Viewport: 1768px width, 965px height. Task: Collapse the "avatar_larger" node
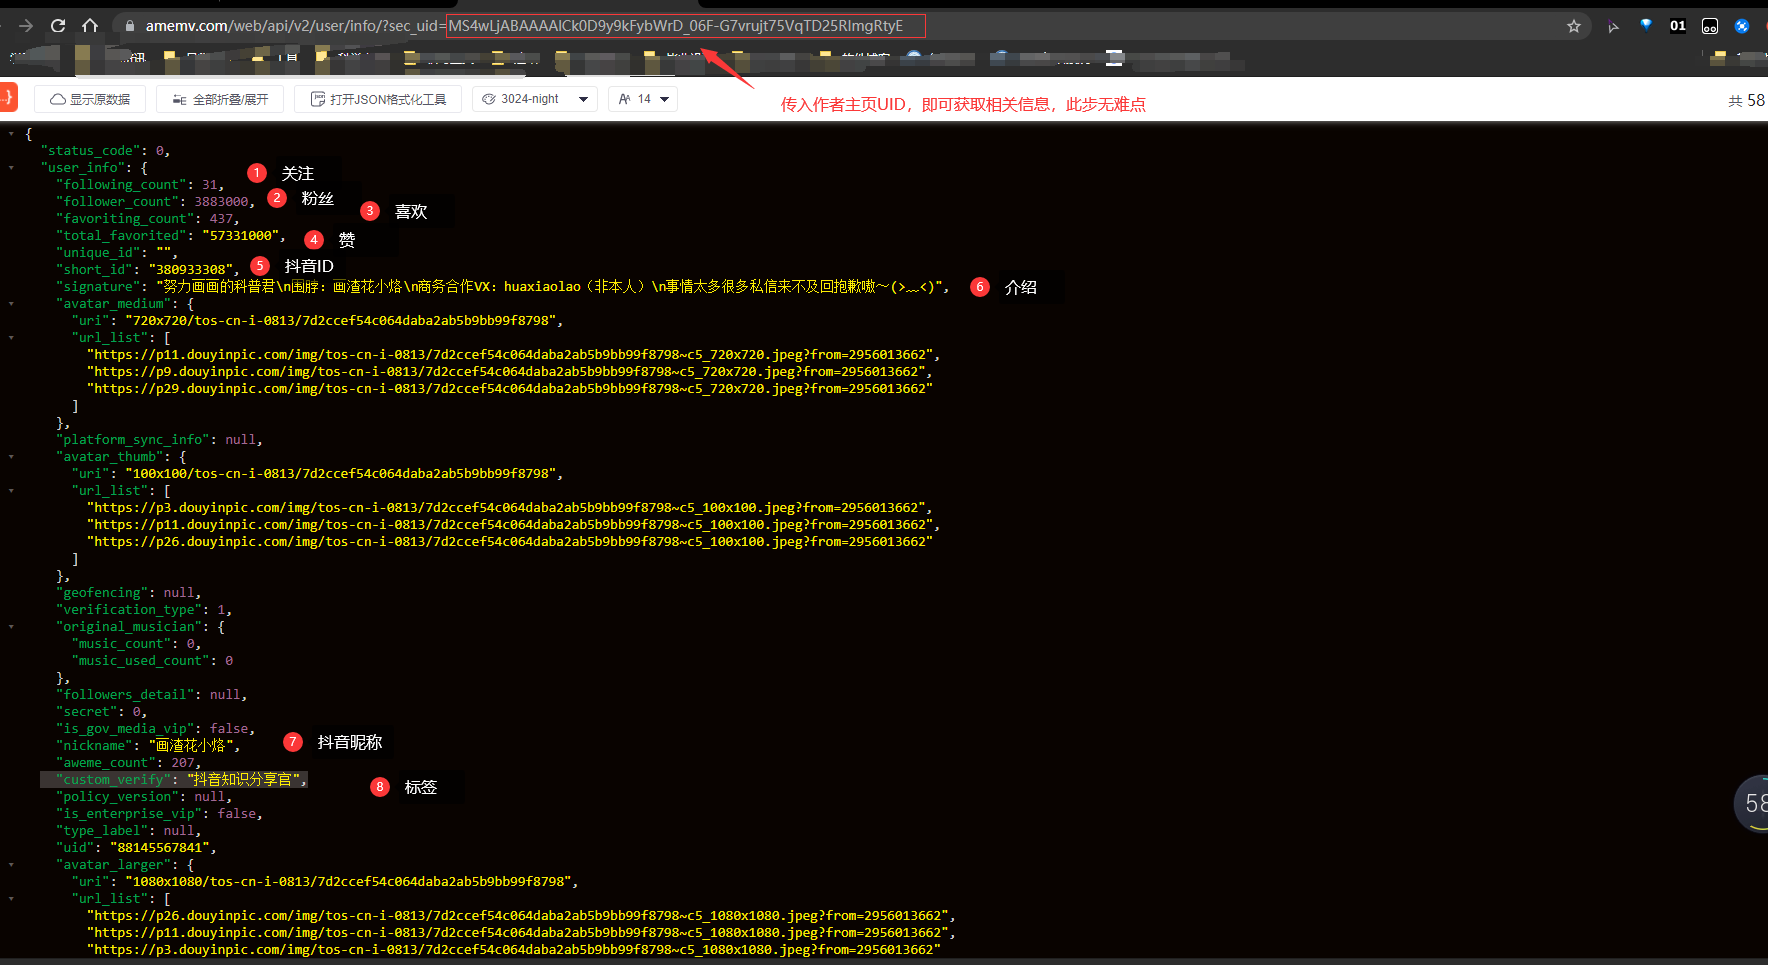pos(11,864)
